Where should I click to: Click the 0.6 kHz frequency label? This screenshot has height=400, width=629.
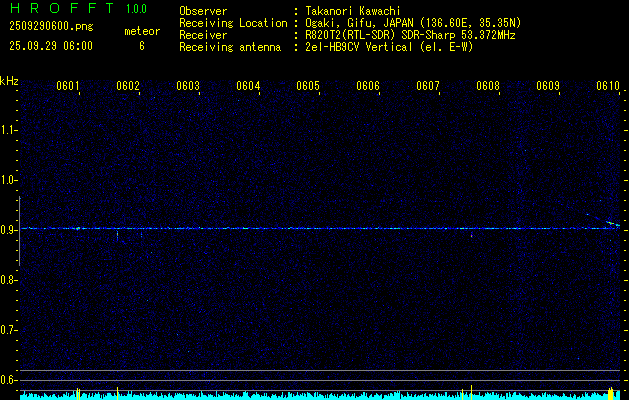8,380
